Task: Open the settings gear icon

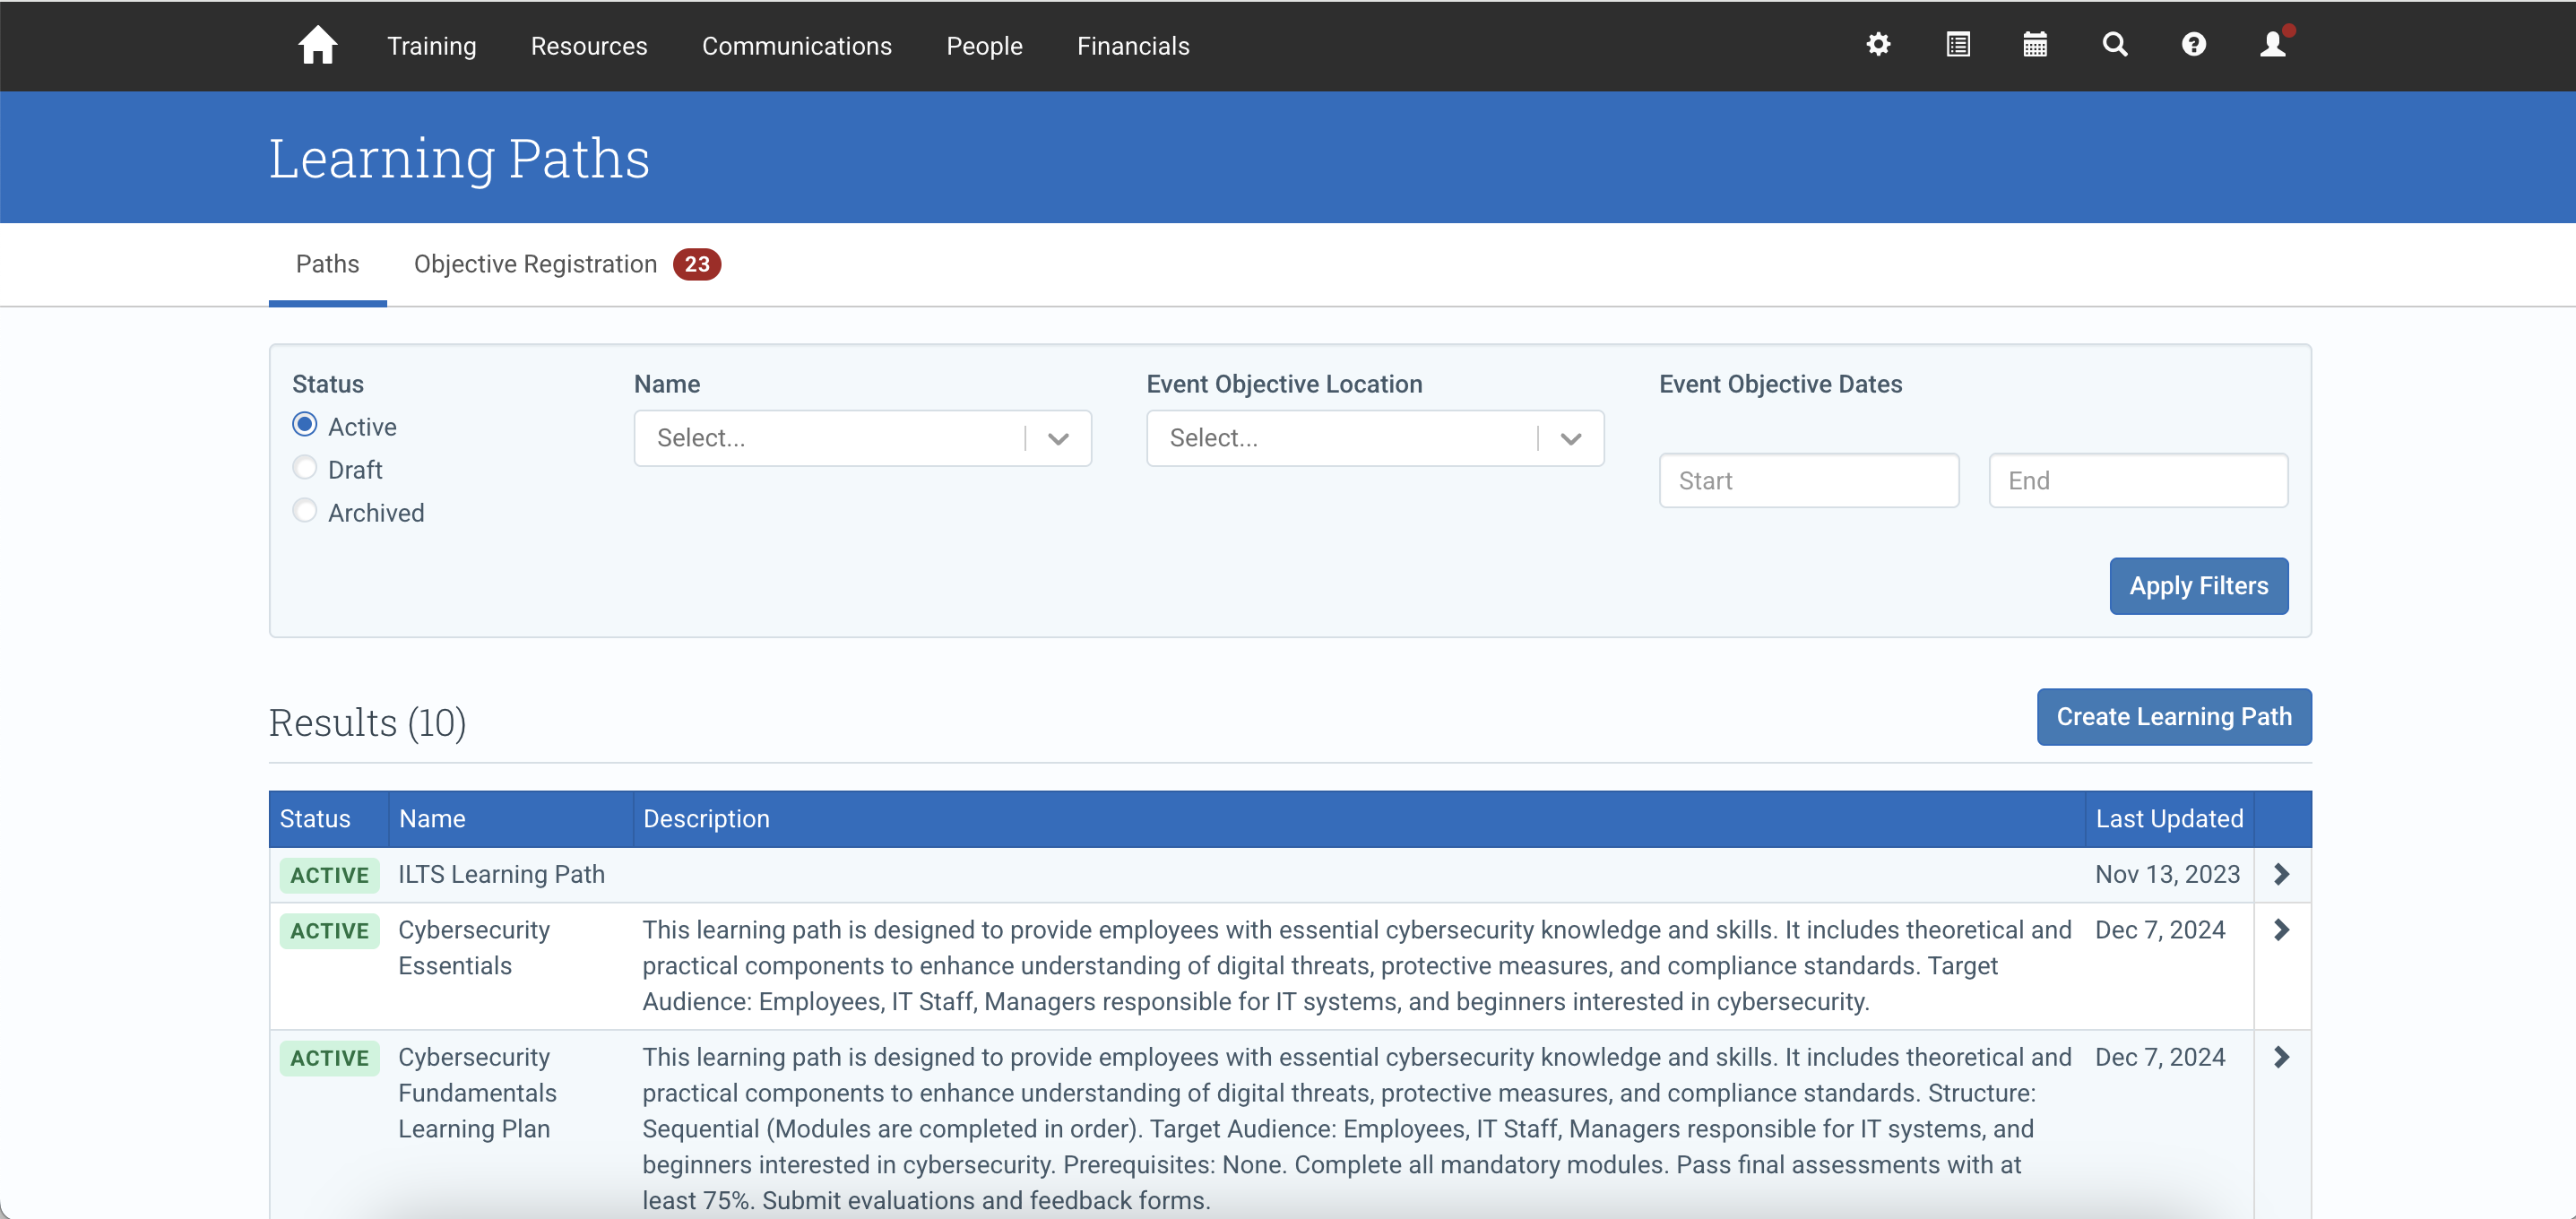Action: click(x=1878, y=45)
